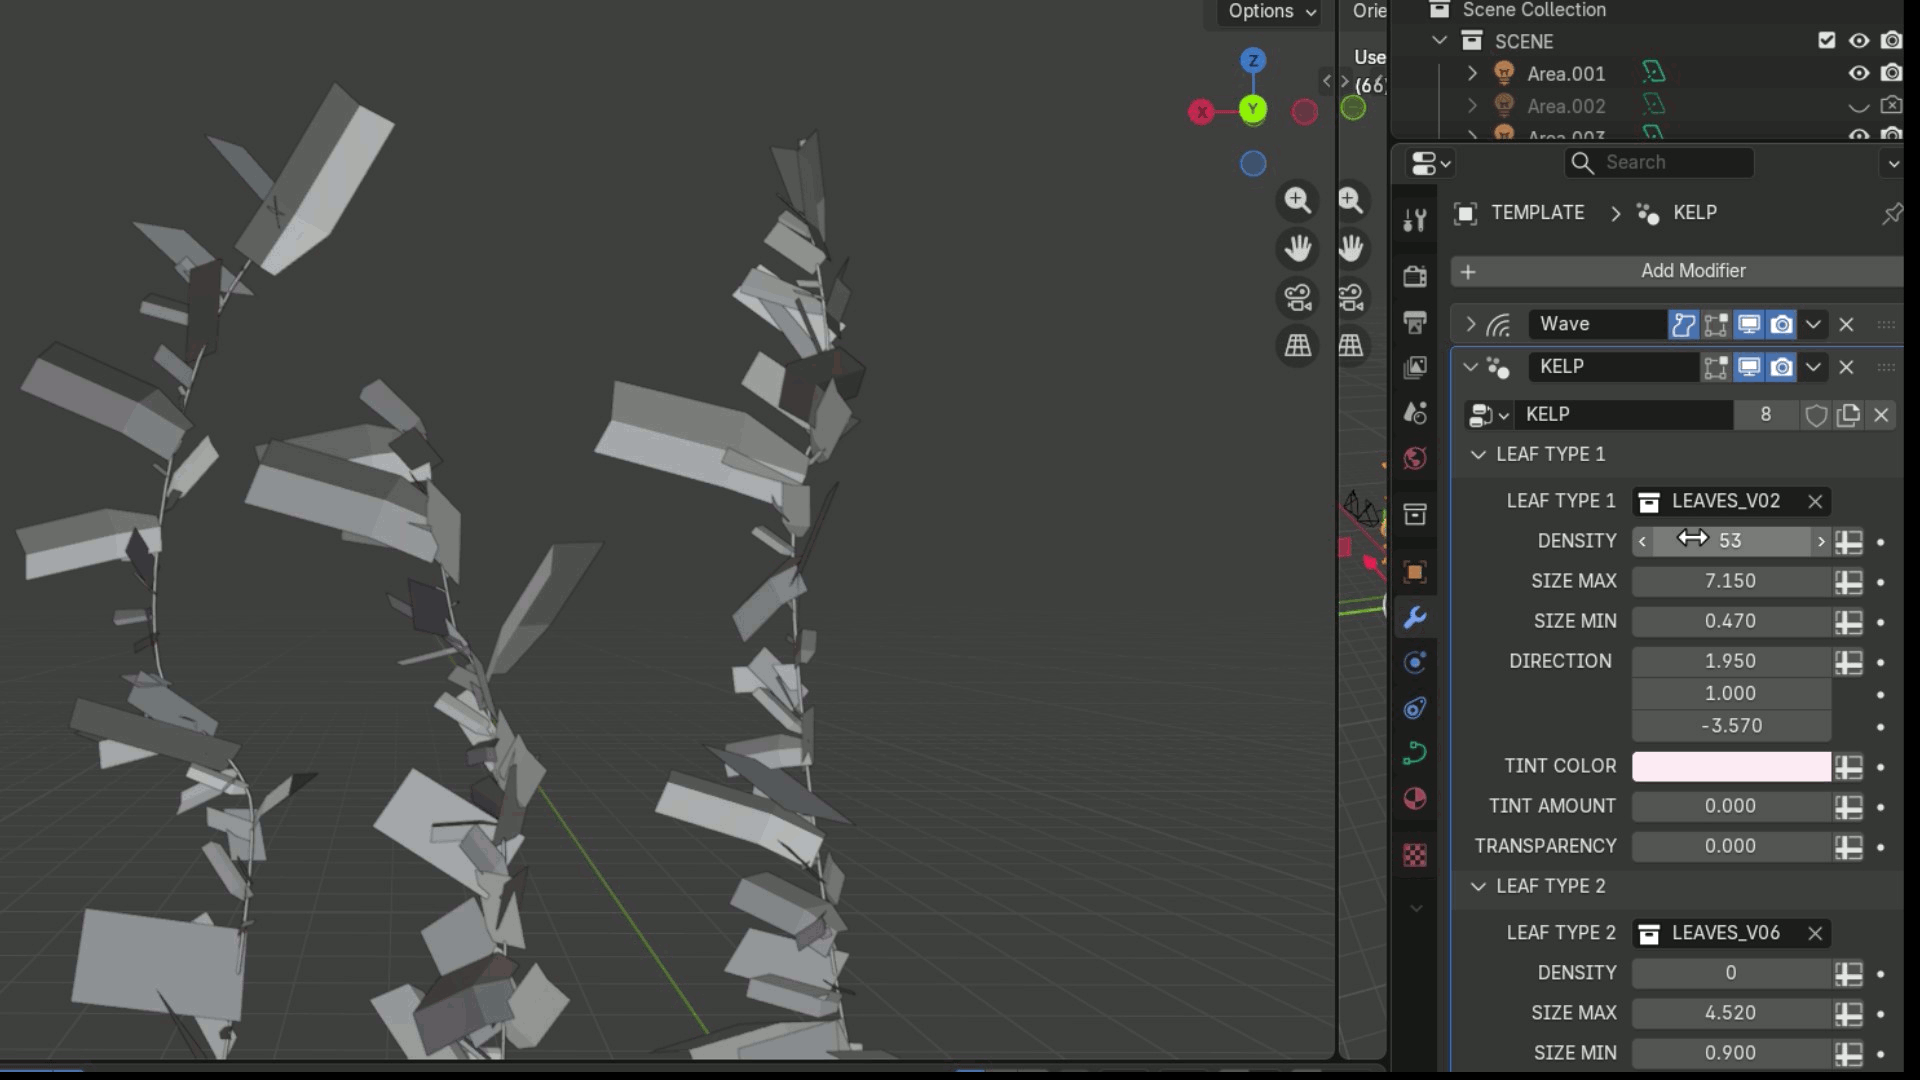The width and height of the screenshot is (1920, 1080).
Task: Open the Render properties tab icon
Action: coord(1415,276)
